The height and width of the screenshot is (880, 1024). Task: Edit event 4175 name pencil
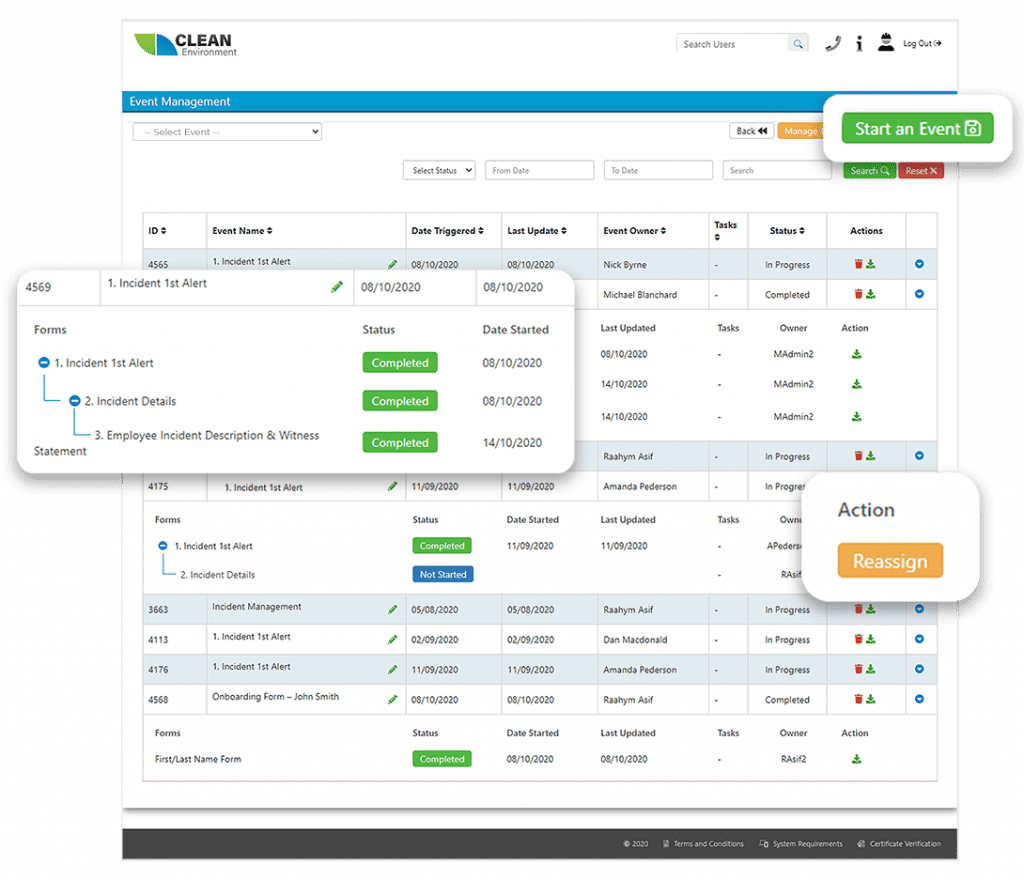click(392, 486)
